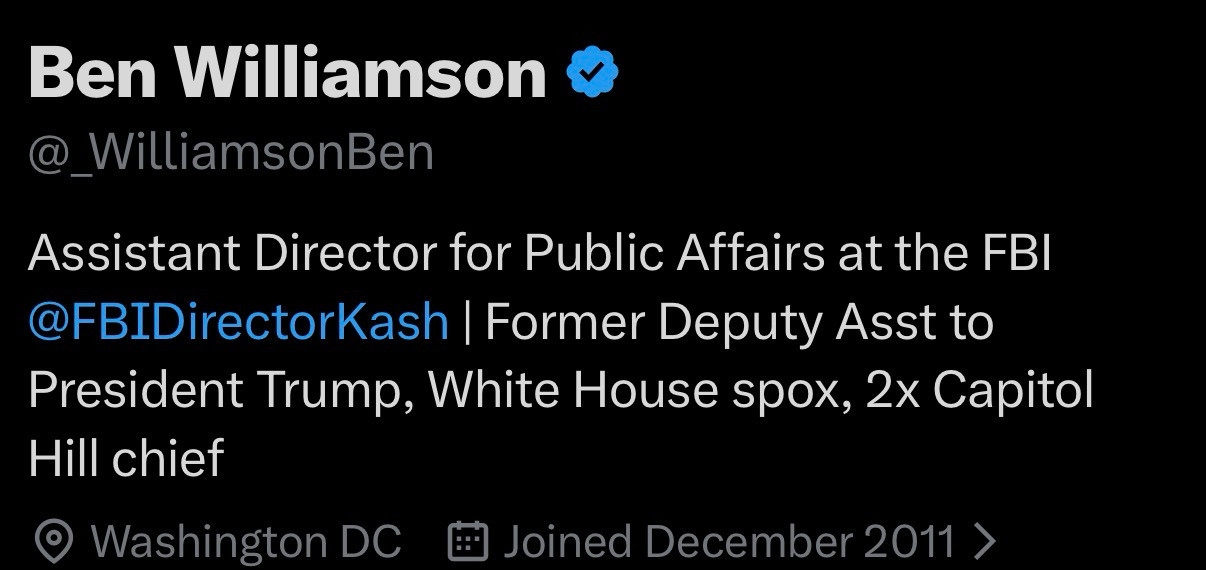Viewport: 1206px width, 570px height.
Task: Open the @FBIDirectorKash profile link
Action: (239, 323)
